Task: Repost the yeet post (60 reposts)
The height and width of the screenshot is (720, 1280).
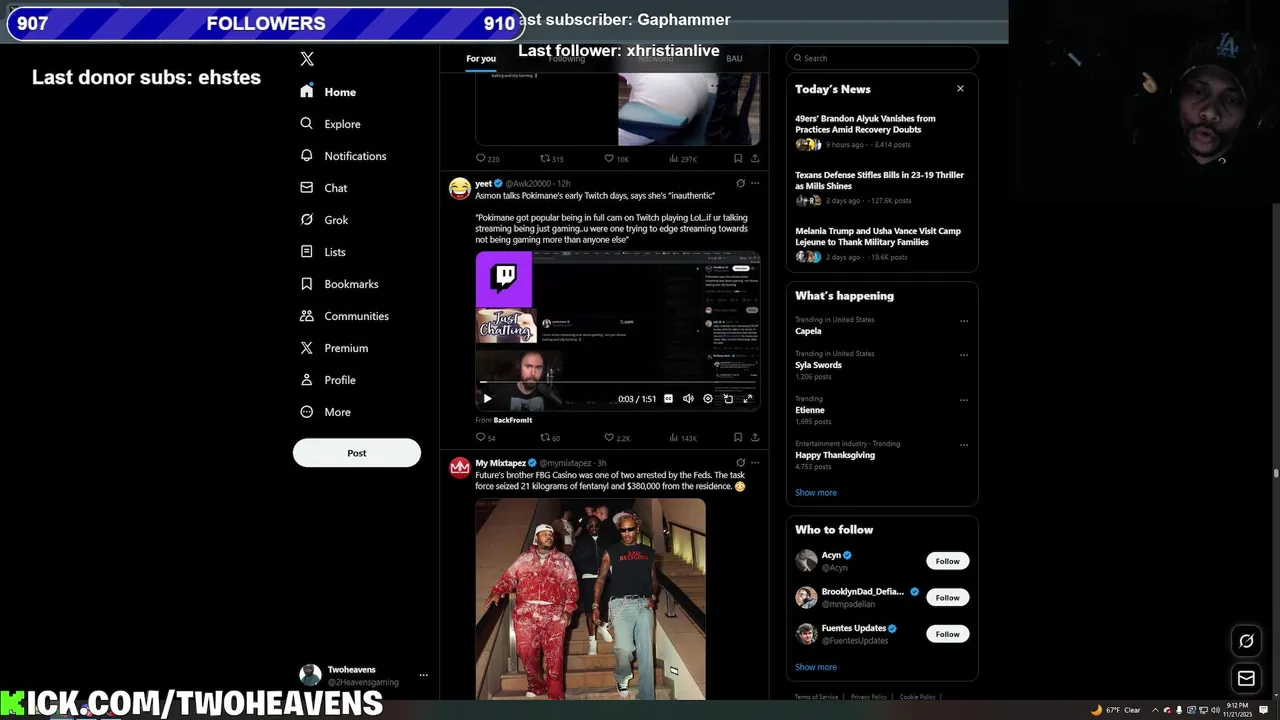Action: (550, 438)
